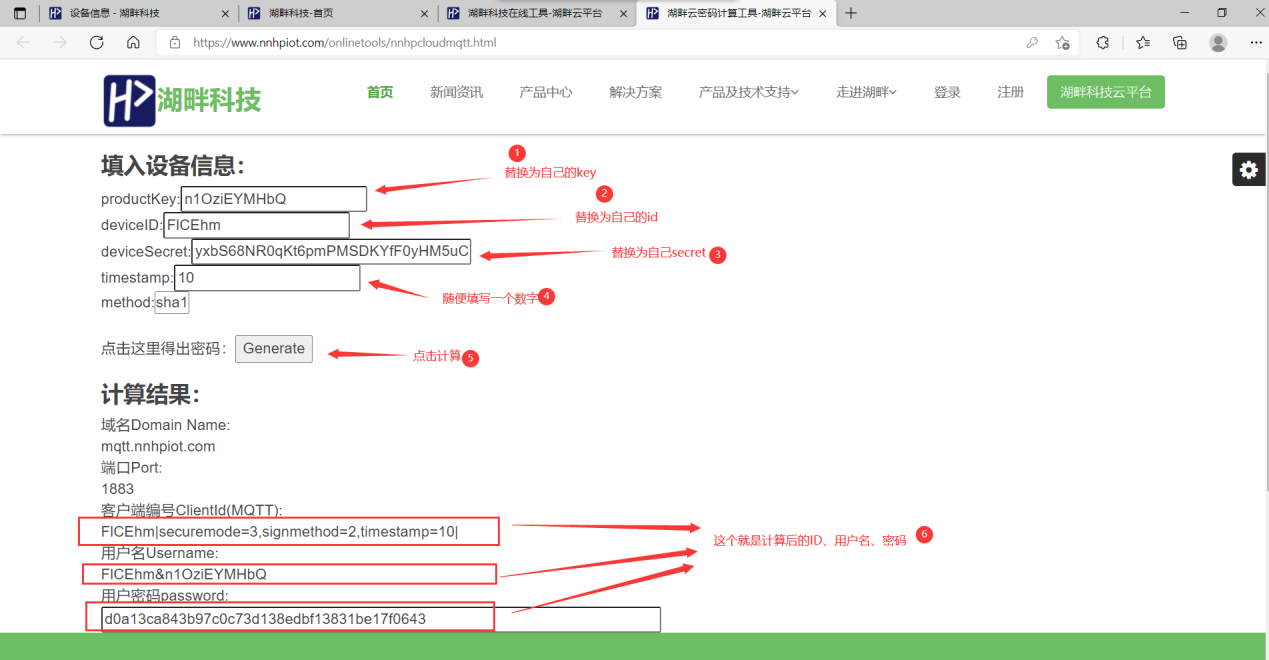Click the 填入设备信息 heading

pos(173,165)
